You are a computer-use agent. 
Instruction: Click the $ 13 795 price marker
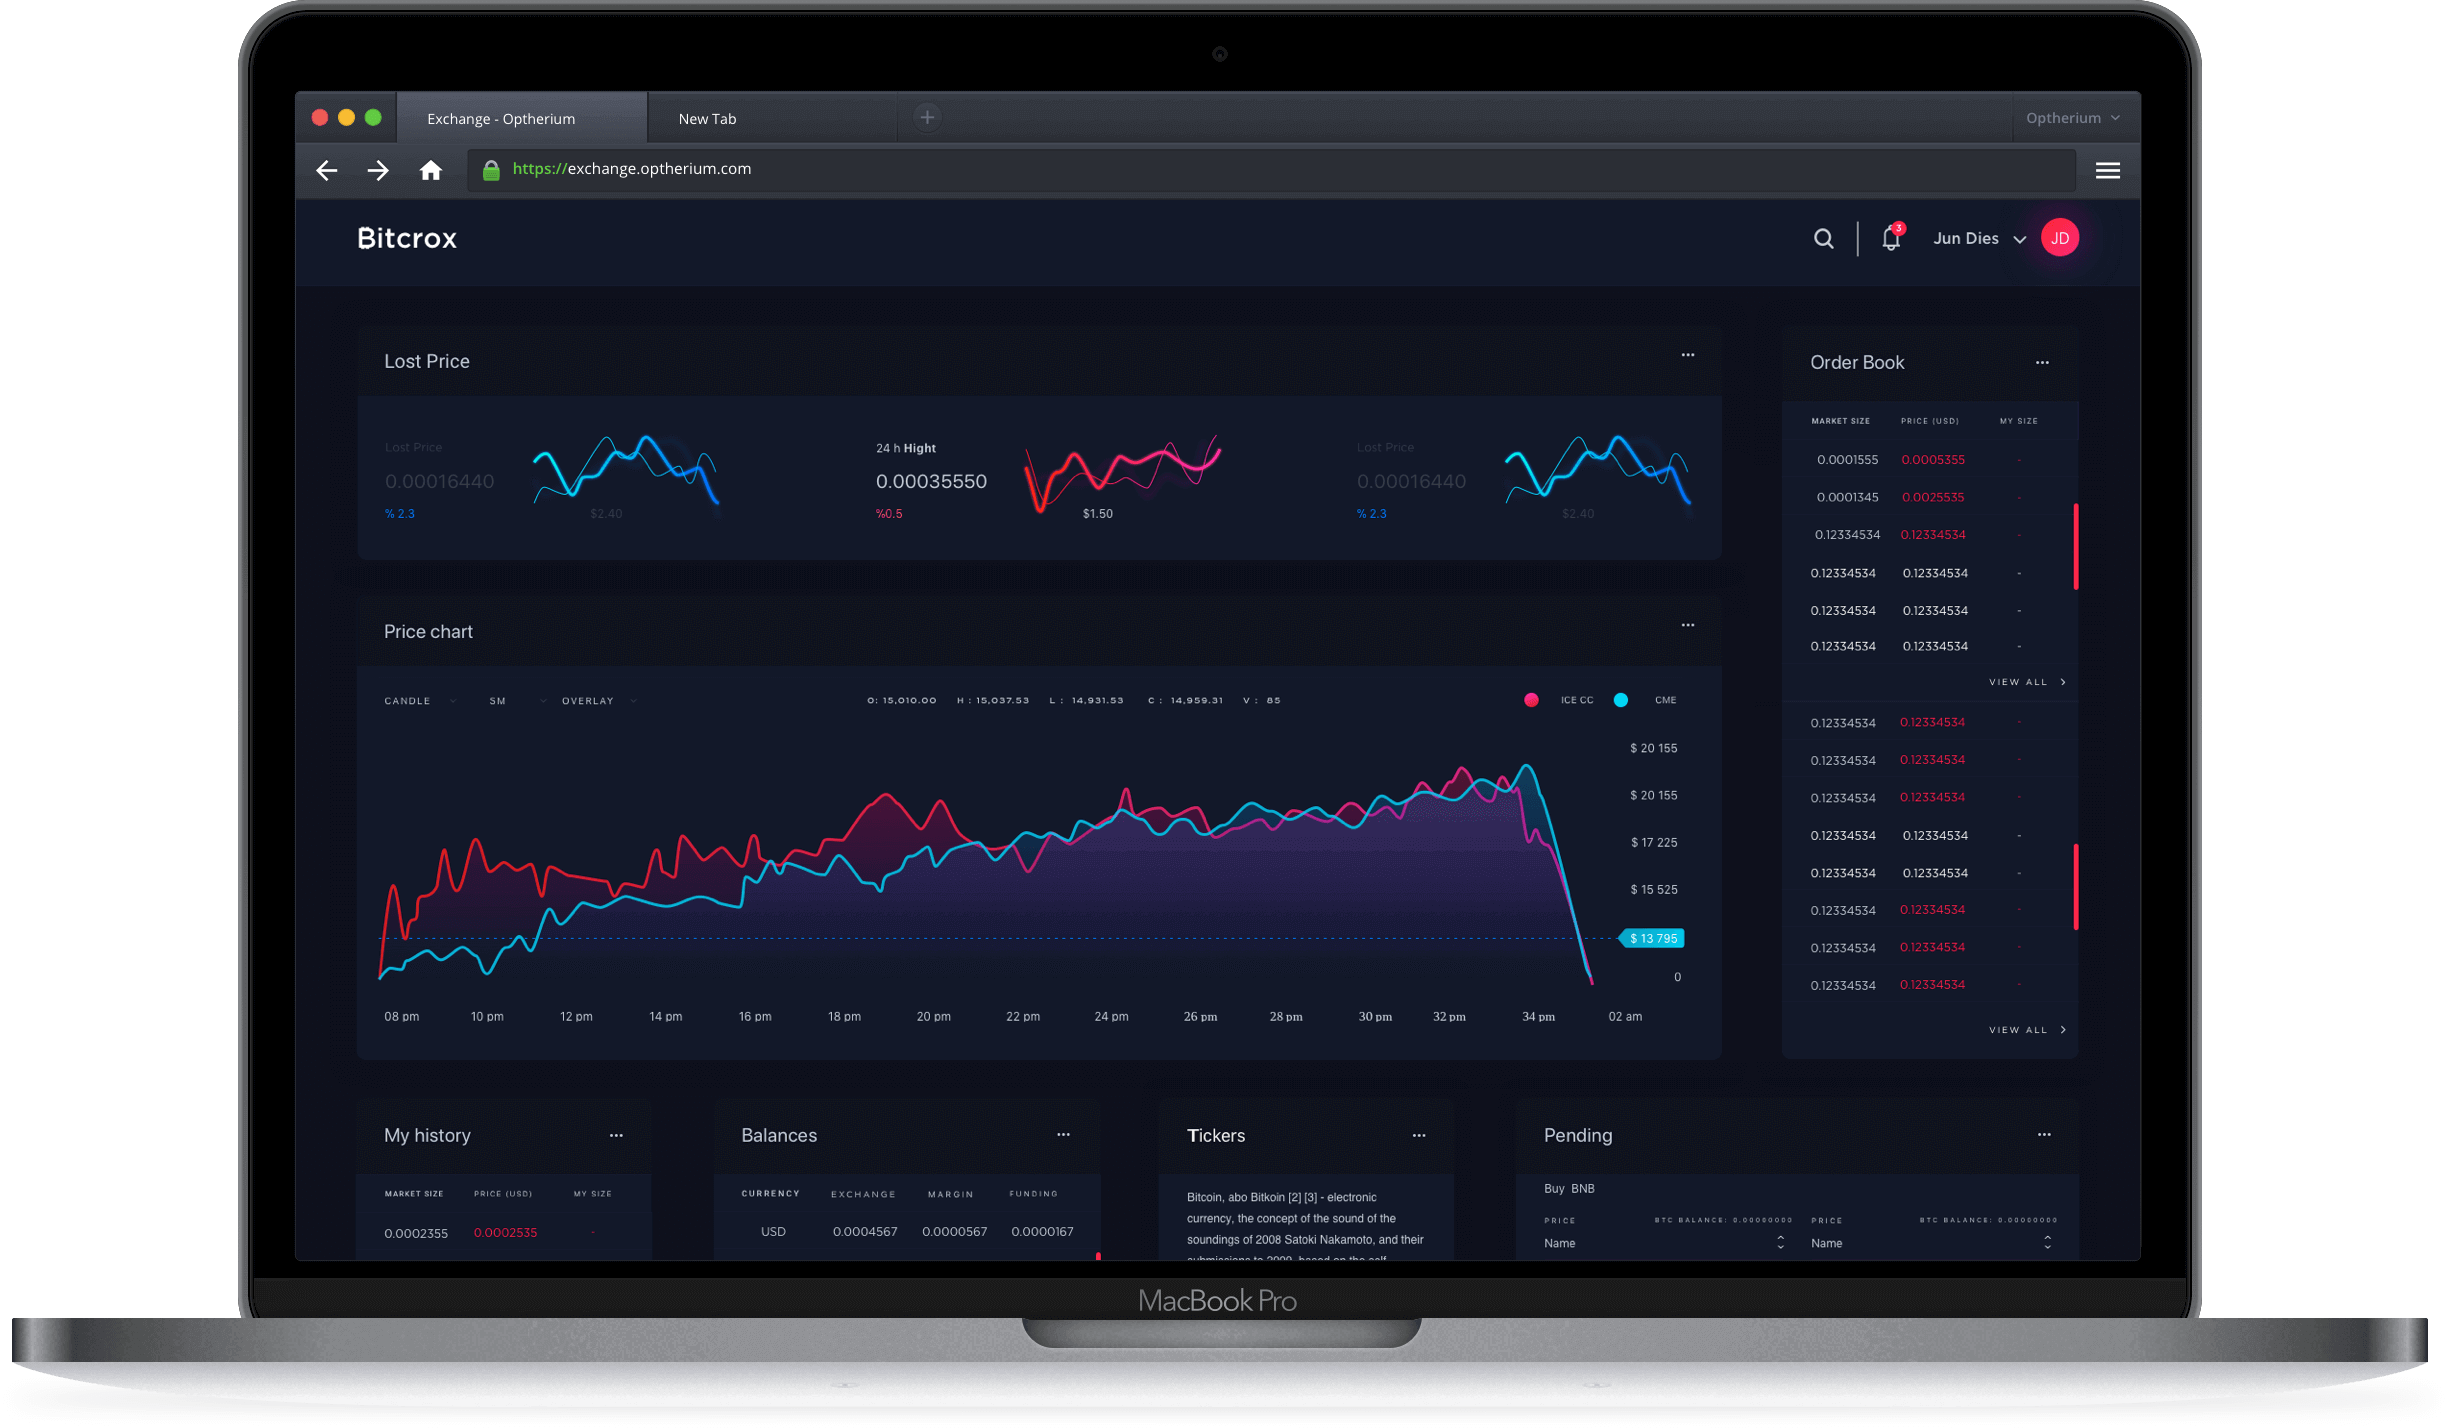pos(1652,938)
